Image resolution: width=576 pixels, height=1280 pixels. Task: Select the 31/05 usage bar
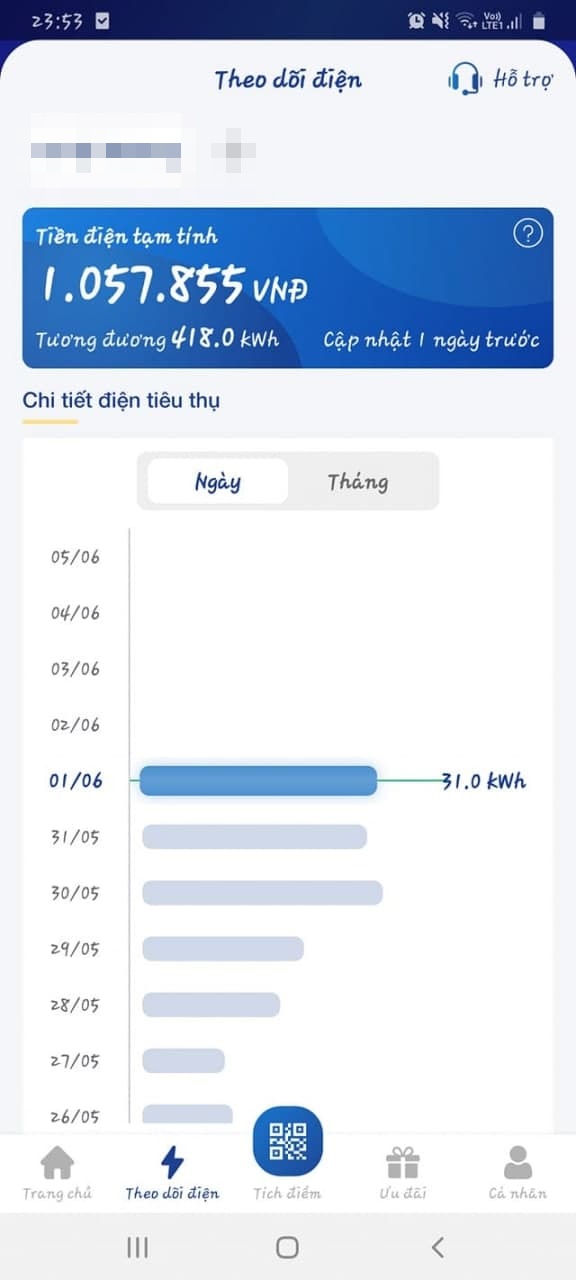[254, 837]
